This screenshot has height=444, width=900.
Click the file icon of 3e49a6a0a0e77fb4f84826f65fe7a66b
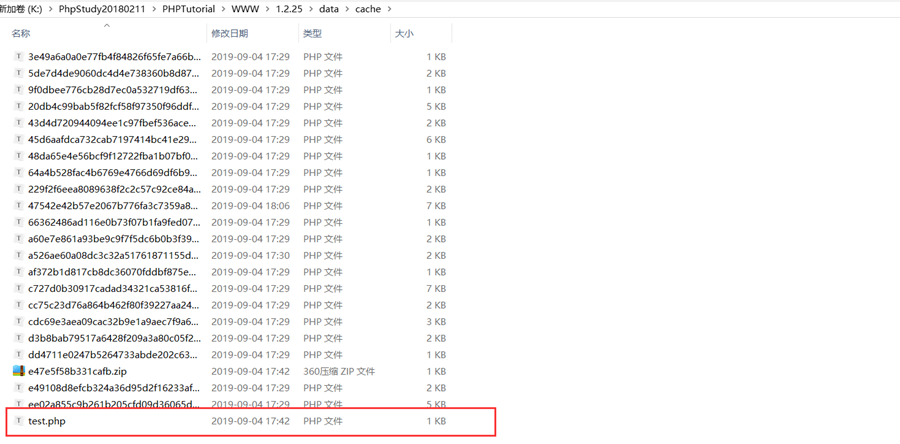click(x=18, y=57)
